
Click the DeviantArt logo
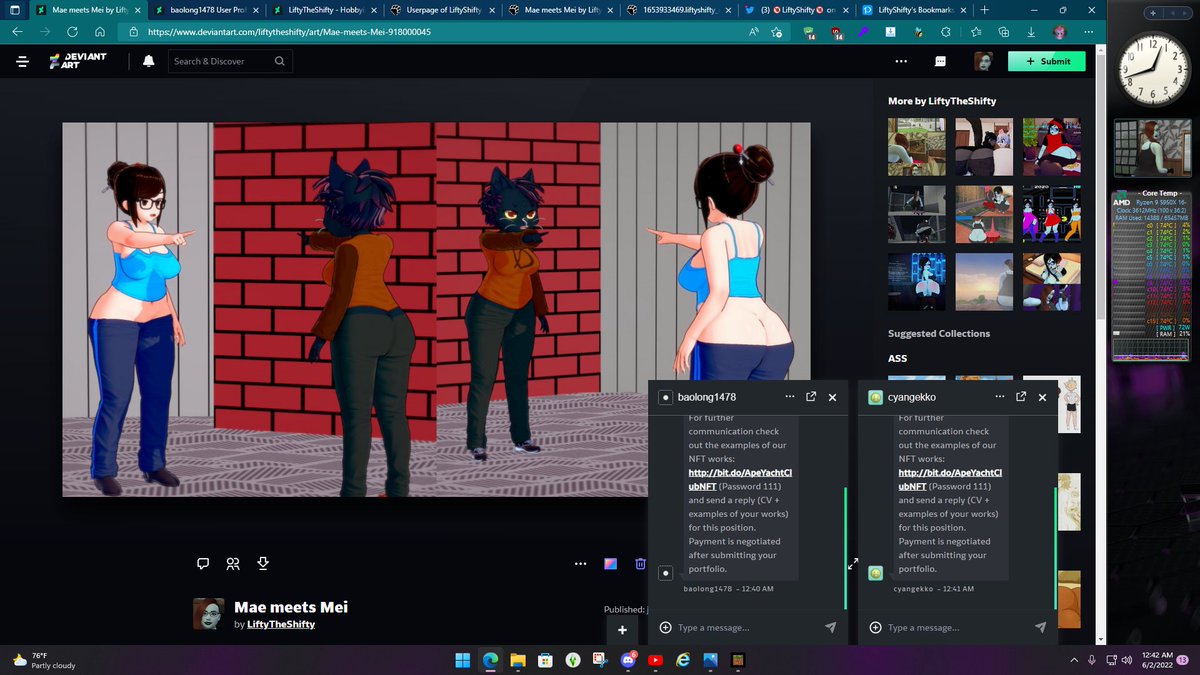[x=77, y=61]
